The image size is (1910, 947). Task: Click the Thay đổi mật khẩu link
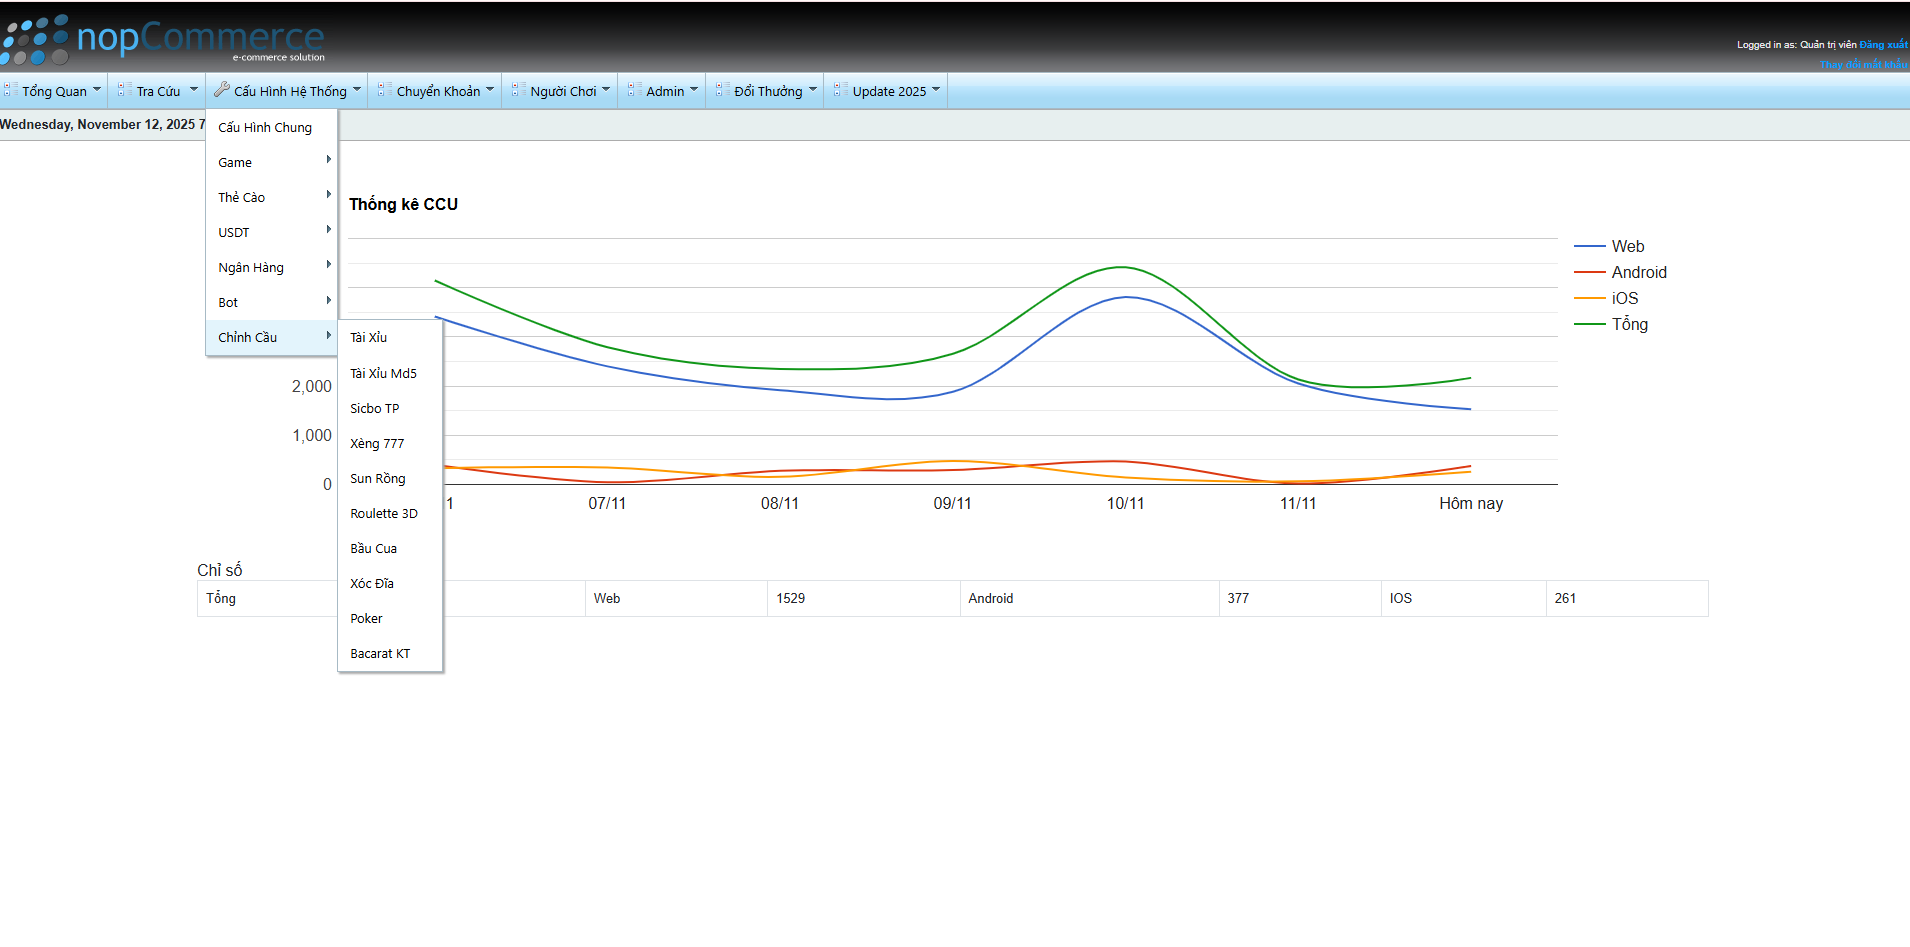pos(1863,64)
